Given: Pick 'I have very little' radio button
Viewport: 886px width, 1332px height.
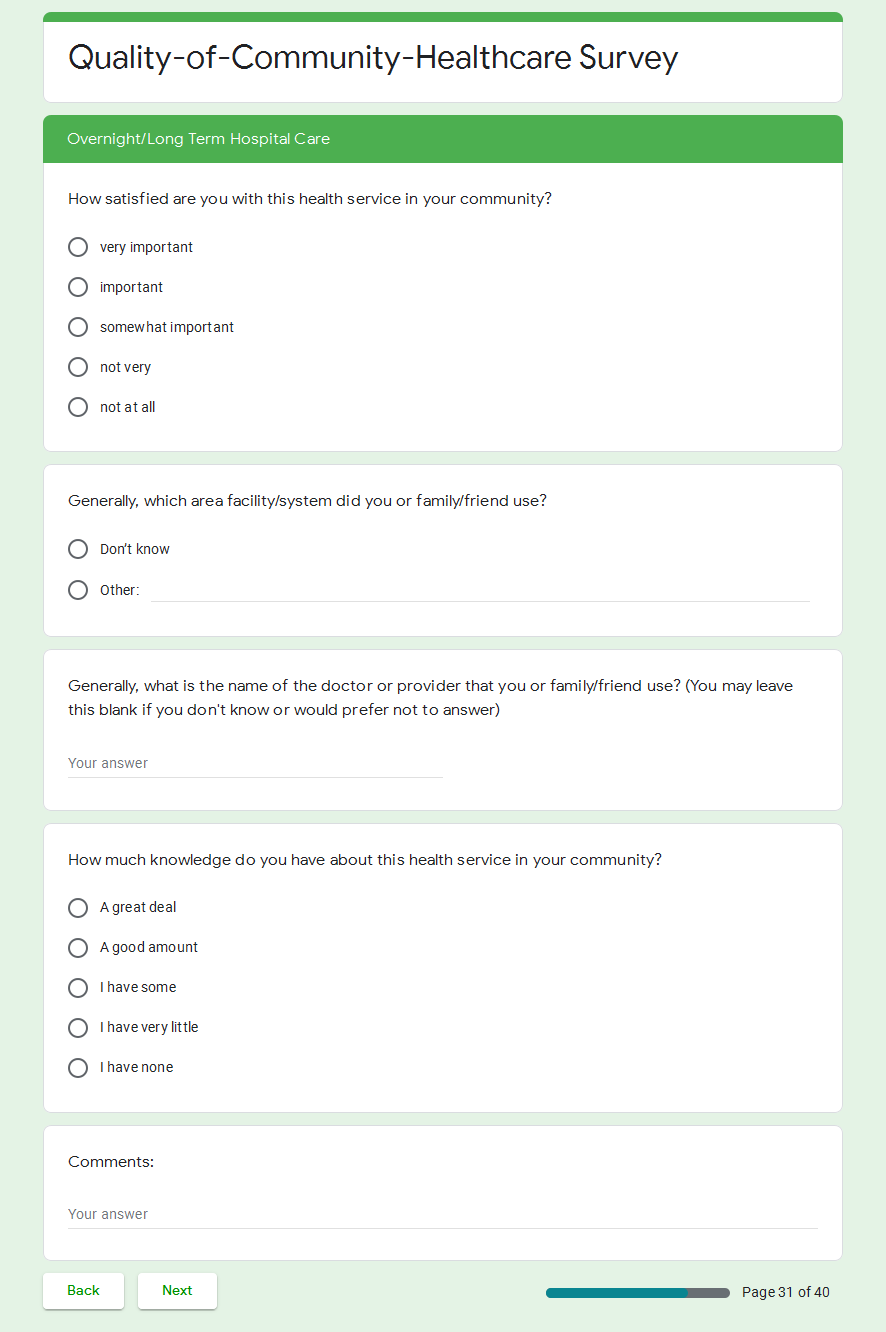Looking at the screenshot, I should (78, 1028).
